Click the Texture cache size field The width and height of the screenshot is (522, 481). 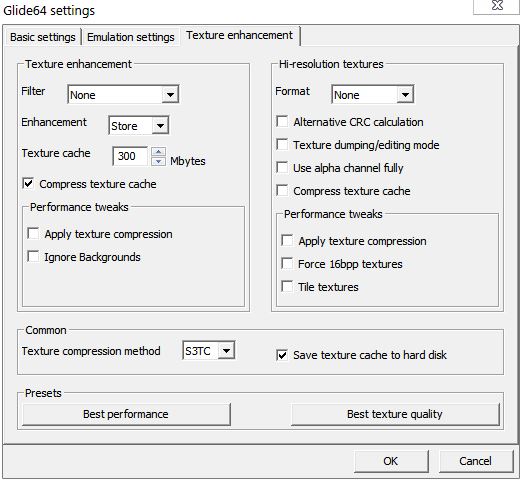click(130, 156)
